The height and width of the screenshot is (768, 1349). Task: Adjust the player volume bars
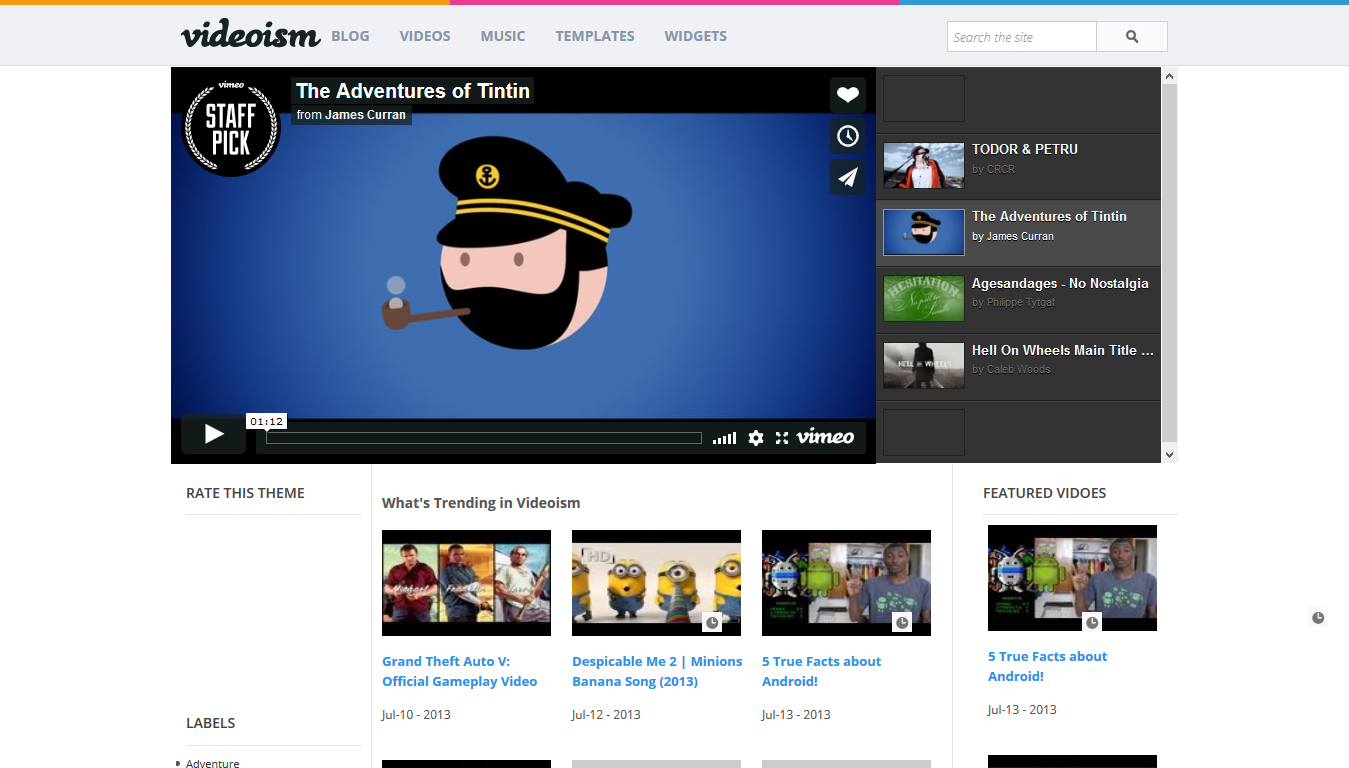pyautogui.click(x=725, y=438)
